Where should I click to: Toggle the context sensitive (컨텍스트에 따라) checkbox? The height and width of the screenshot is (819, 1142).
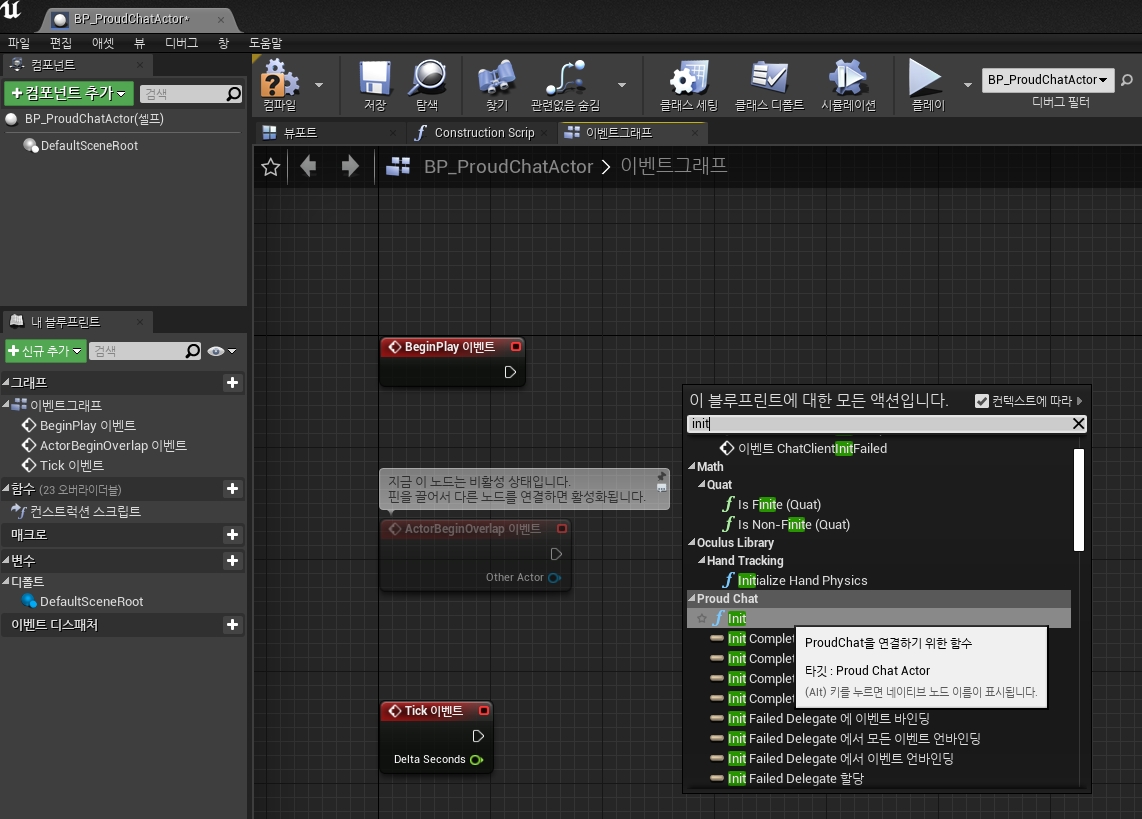pos(981,401)
